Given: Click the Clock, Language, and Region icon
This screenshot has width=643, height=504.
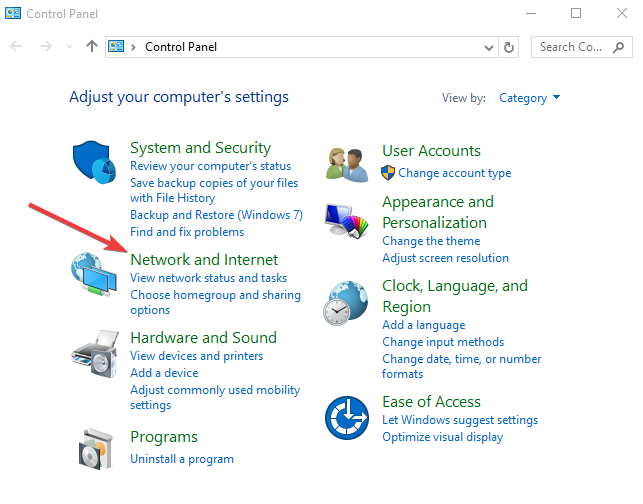Looking at the screenshot, I should 347,303.
